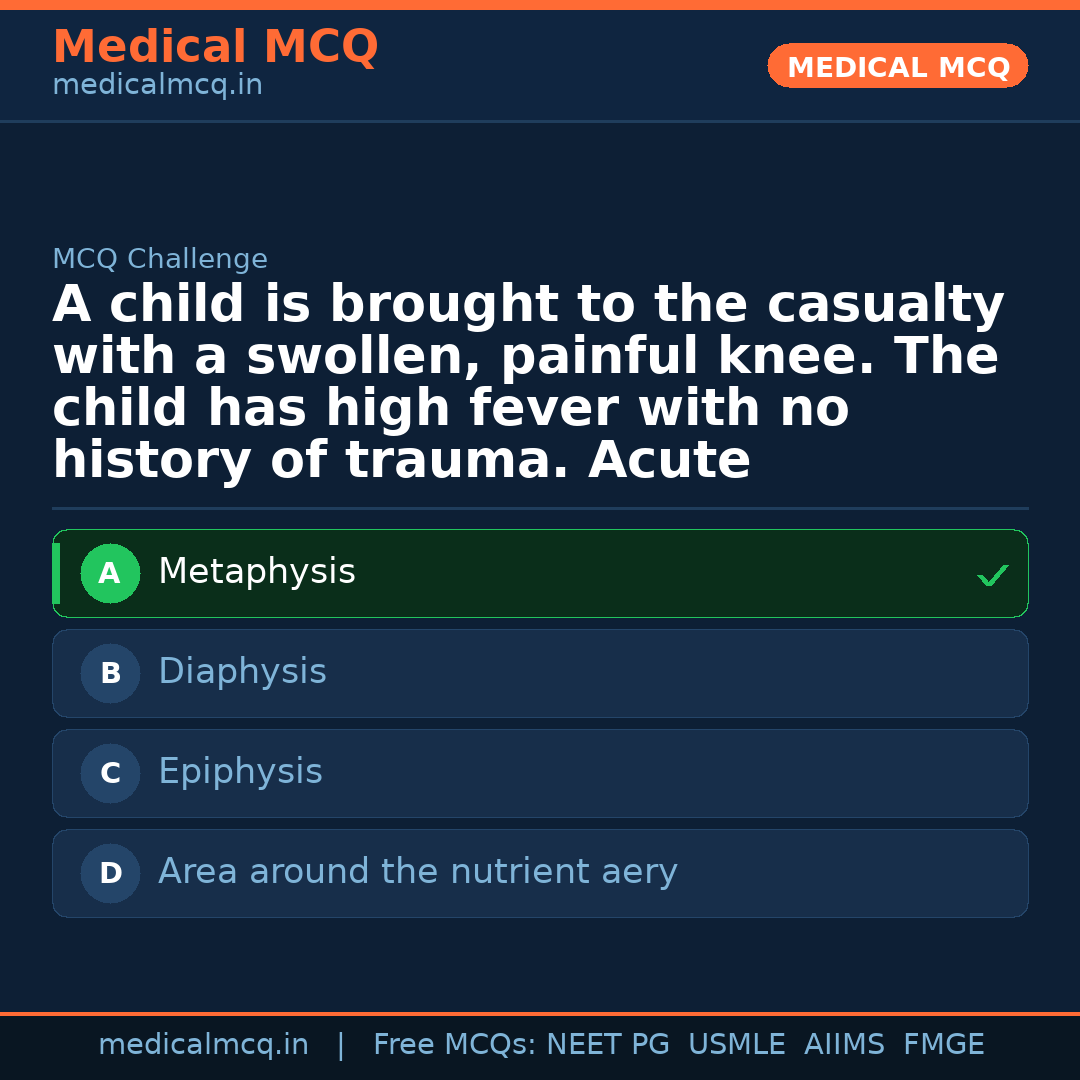Select the Diaphysis answer option
The height and width of the screenshot is (1080, 1080).
point(540,673)
